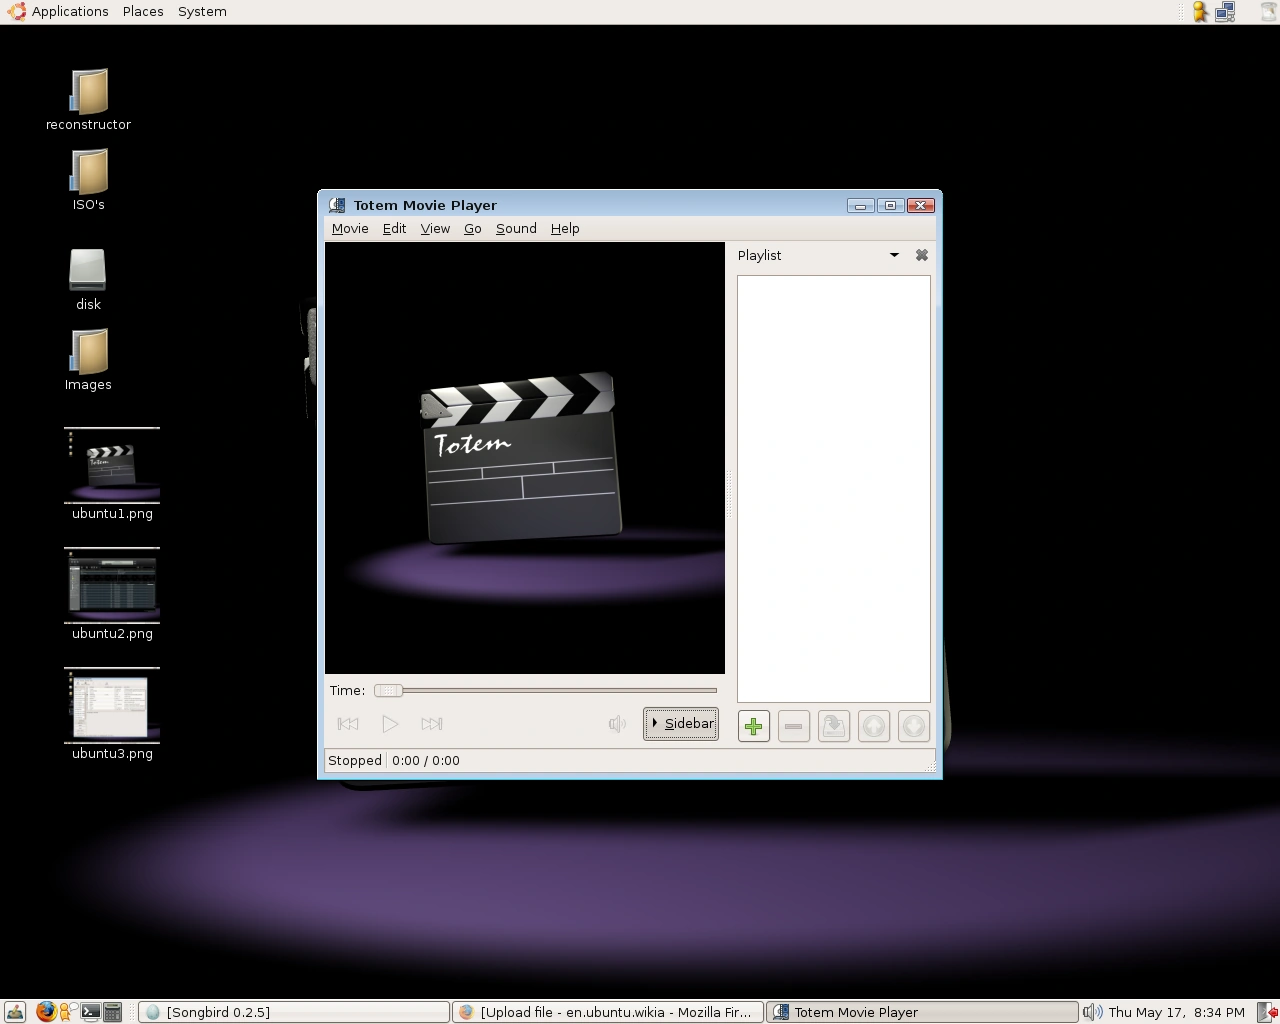The height and width of the screenshot is (1024, 1280).
Task: Click the Stopped status text
Action: pos(355,761)
